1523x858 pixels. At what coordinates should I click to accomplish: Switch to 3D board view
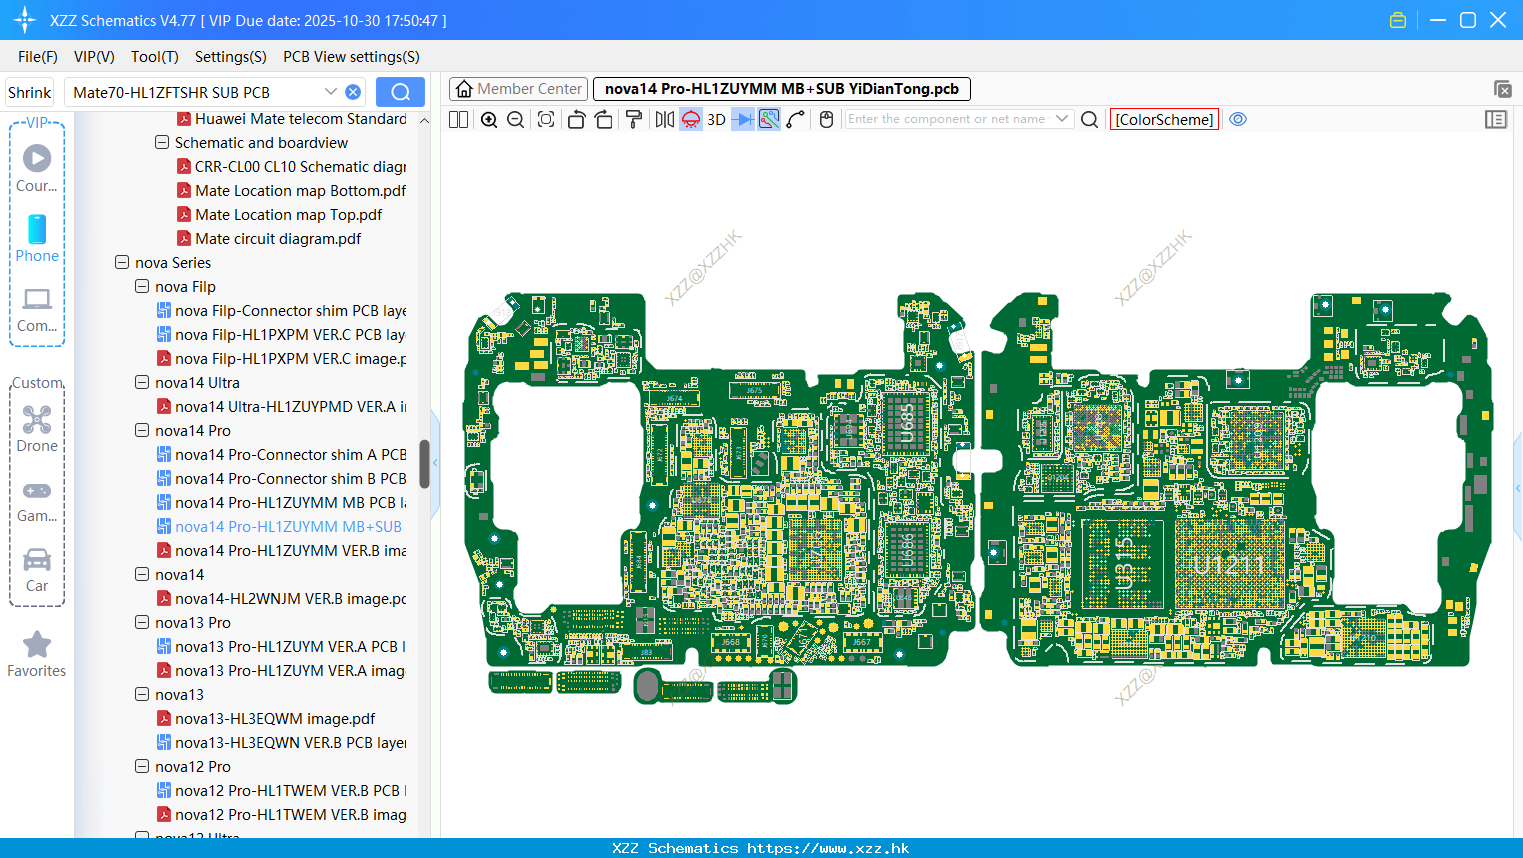click(x=716, y=119)
